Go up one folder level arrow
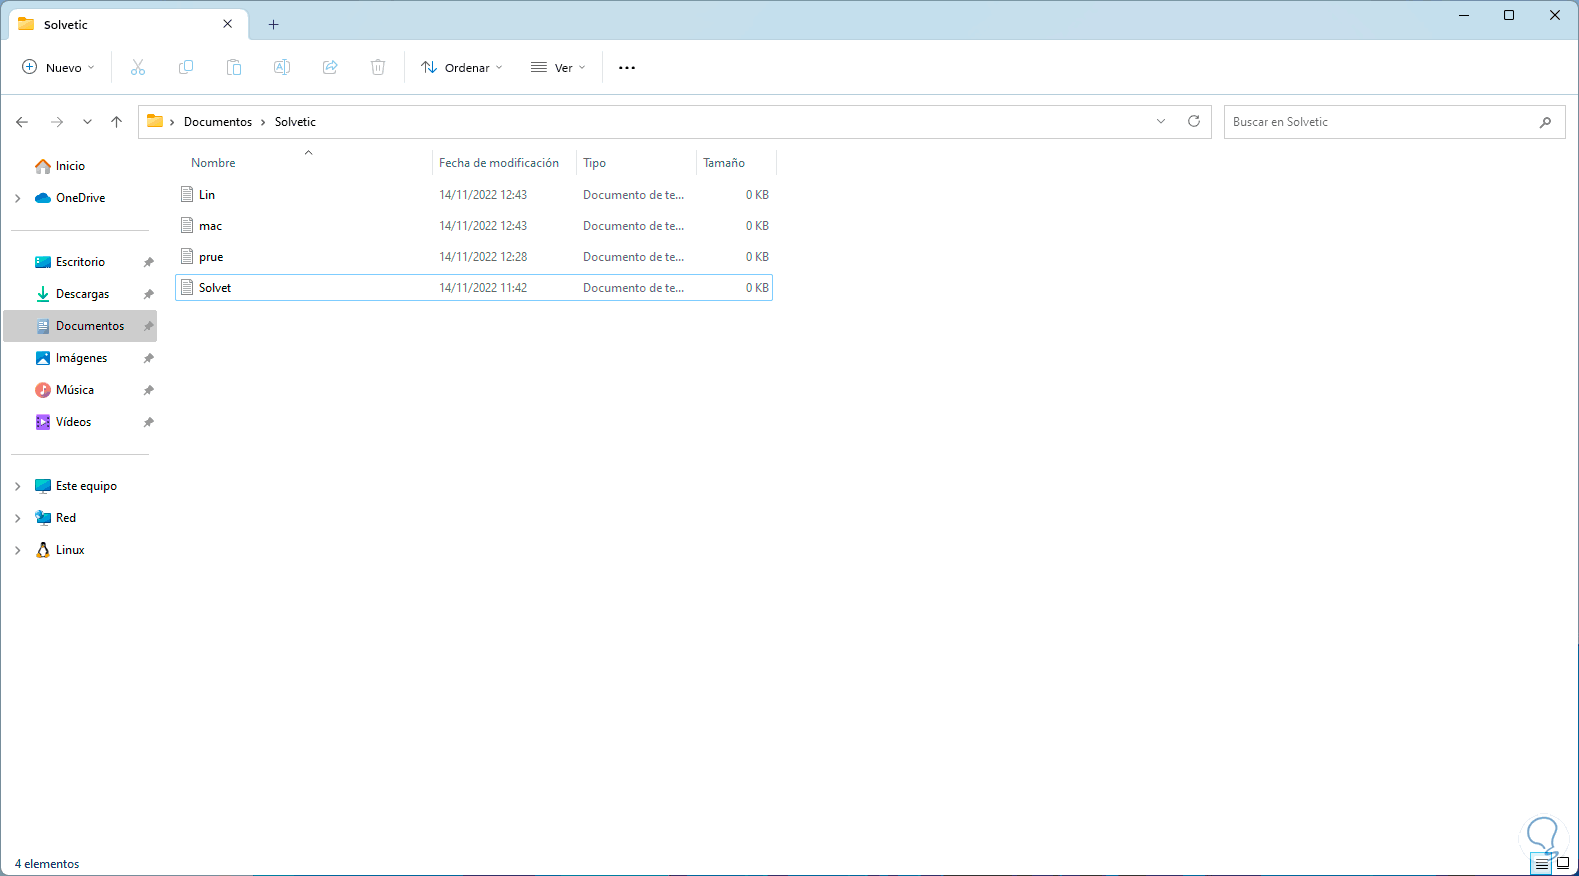Image resolution: width=1579 pixels, height=876 pixels. (116, 122)
